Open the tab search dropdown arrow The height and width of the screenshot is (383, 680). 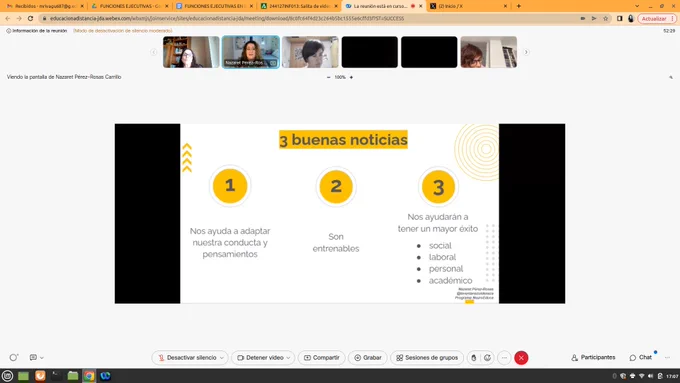[637, 6]
